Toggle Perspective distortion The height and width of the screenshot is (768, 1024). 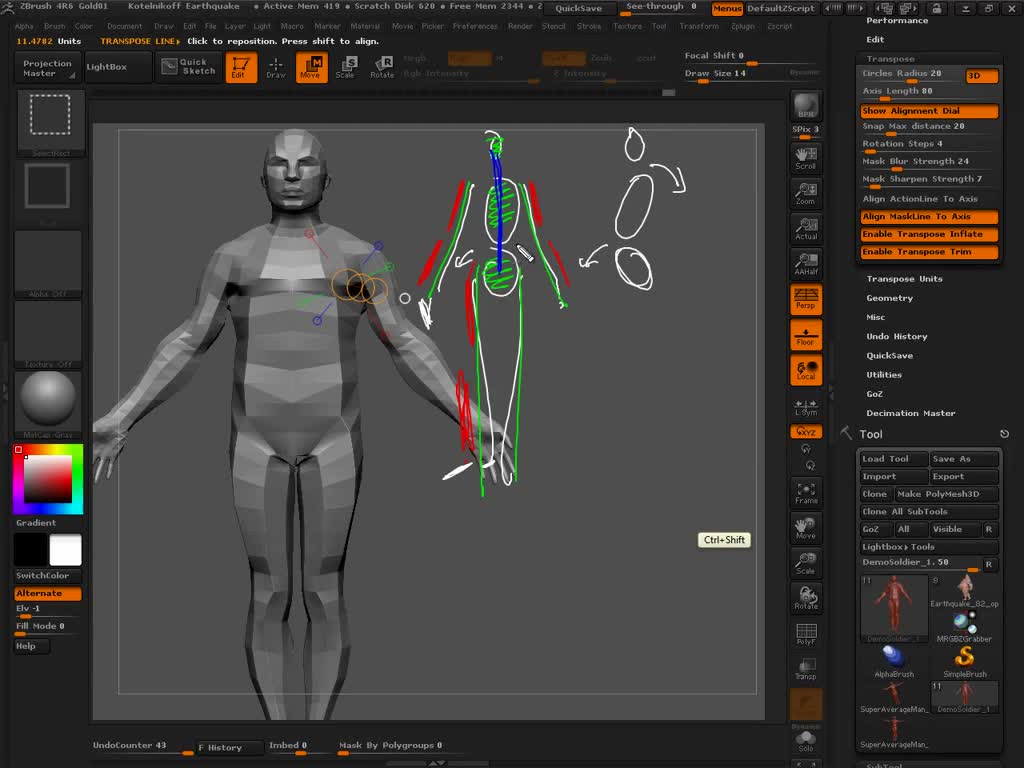pyautogui.click(x=806, y=299)
